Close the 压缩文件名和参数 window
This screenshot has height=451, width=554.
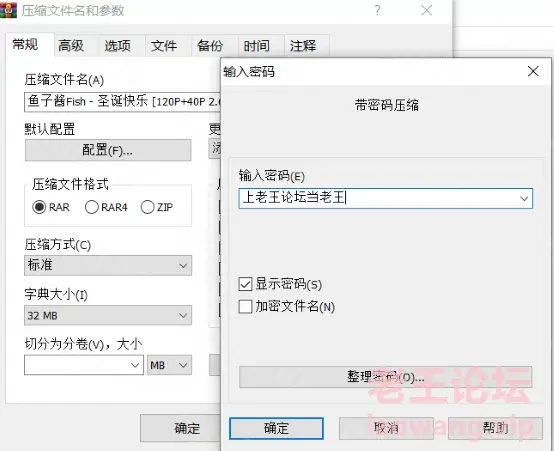click(x=427, y=10)
